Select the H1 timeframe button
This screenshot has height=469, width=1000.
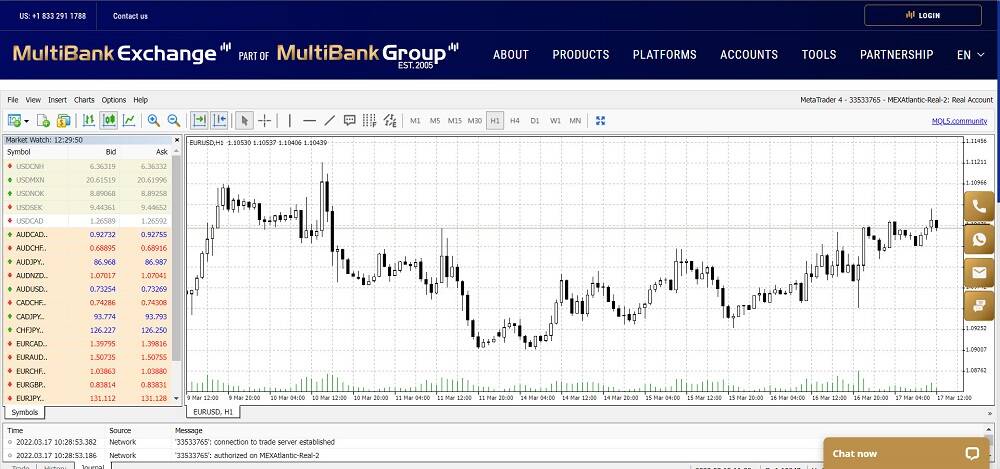(x=495, y=121)
